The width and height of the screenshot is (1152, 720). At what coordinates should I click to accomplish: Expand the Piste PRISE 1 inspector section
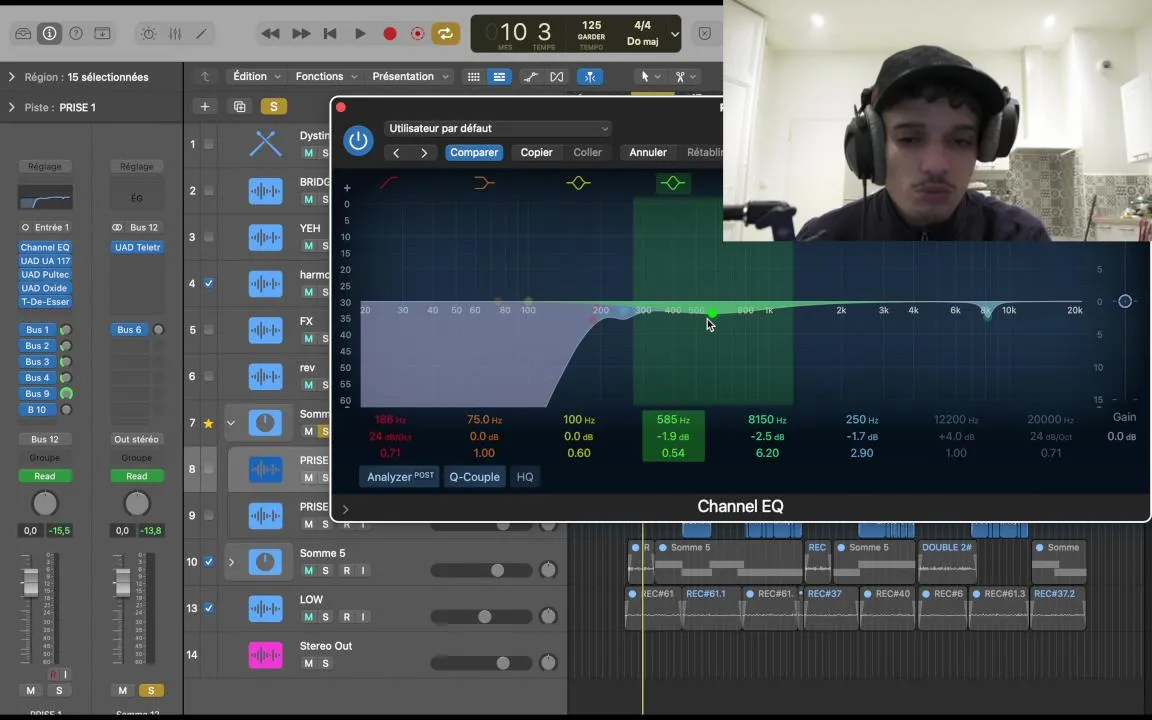click(x=11, y=107)
